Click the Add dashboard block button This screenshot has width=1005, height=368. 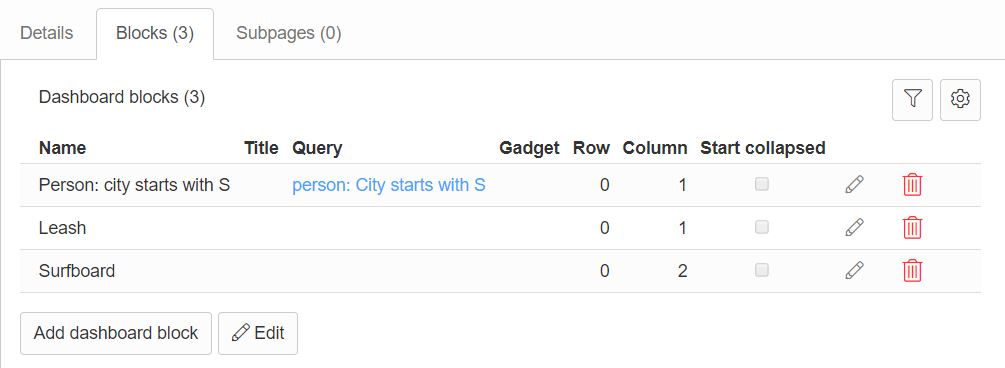[x=116, y=333]
